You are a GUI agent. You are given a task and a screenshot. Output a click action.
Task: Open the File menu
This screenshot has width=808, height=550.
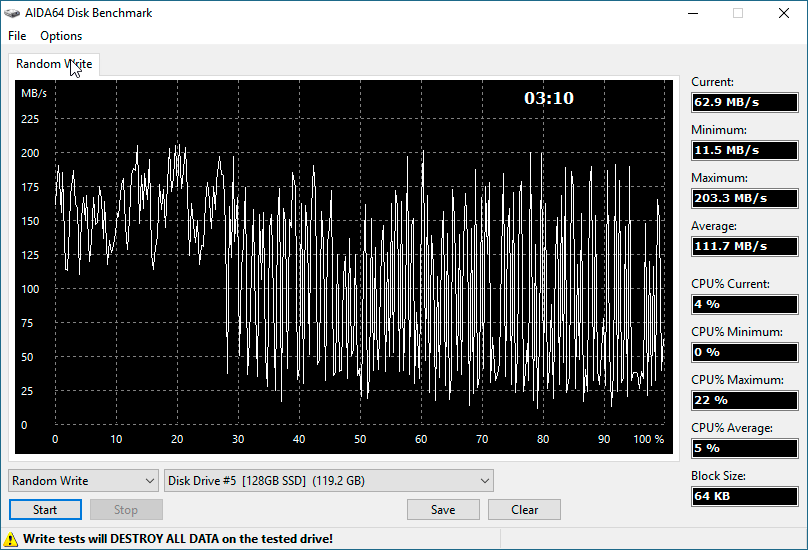coord(17,36)
